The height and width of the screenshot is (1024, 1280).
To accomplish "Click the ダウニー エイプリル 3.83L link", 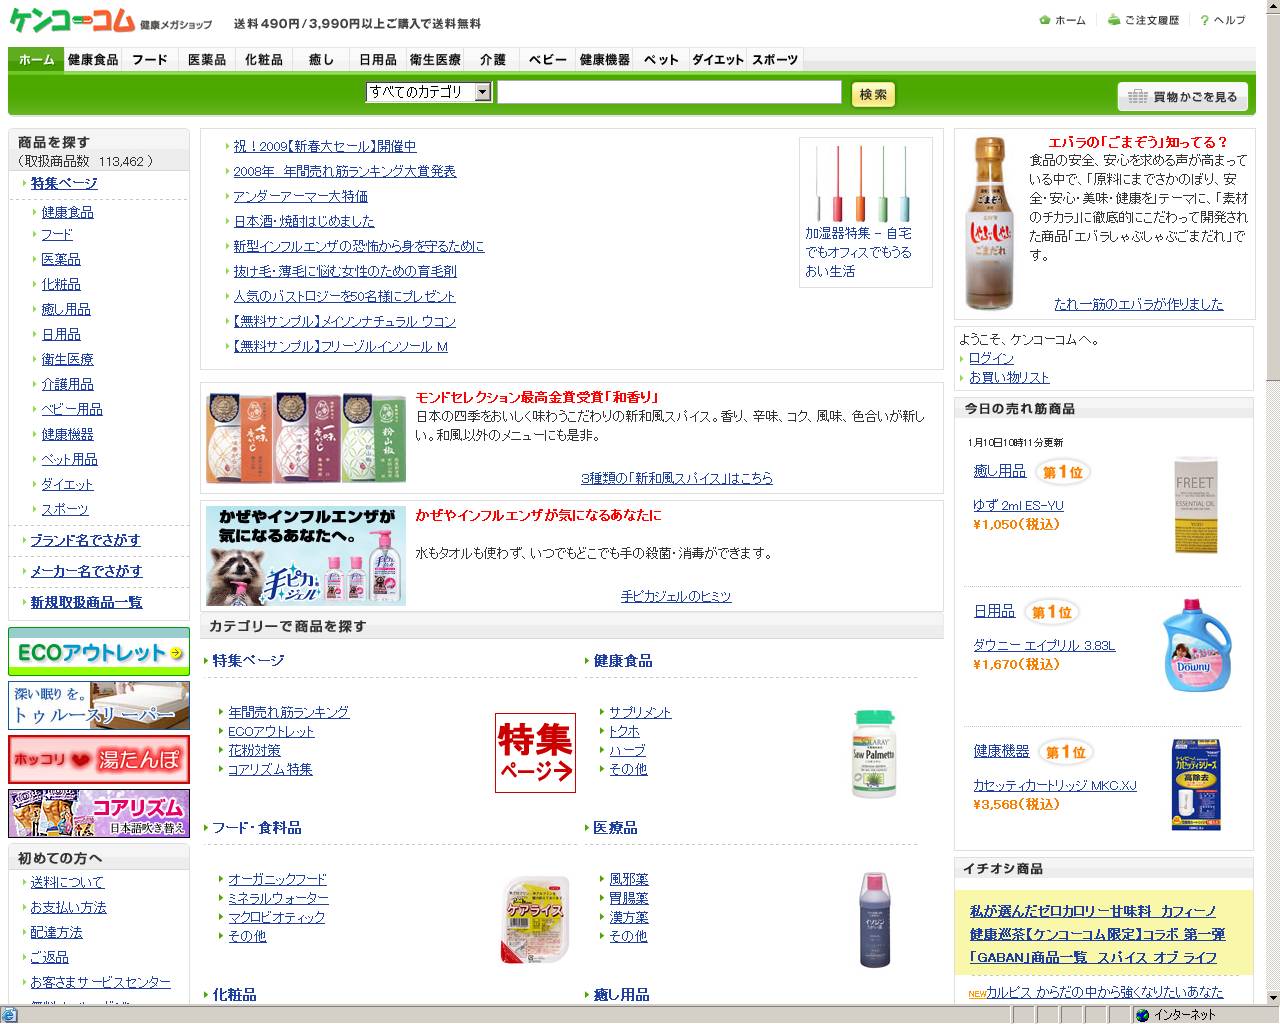I will pyautogui.click(x=1044, y=645).
